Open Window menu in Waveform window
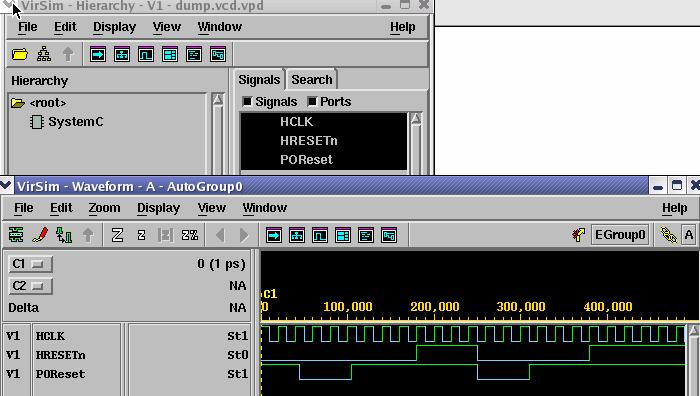This screenshot has height=396, width=700. coord(265,208)
